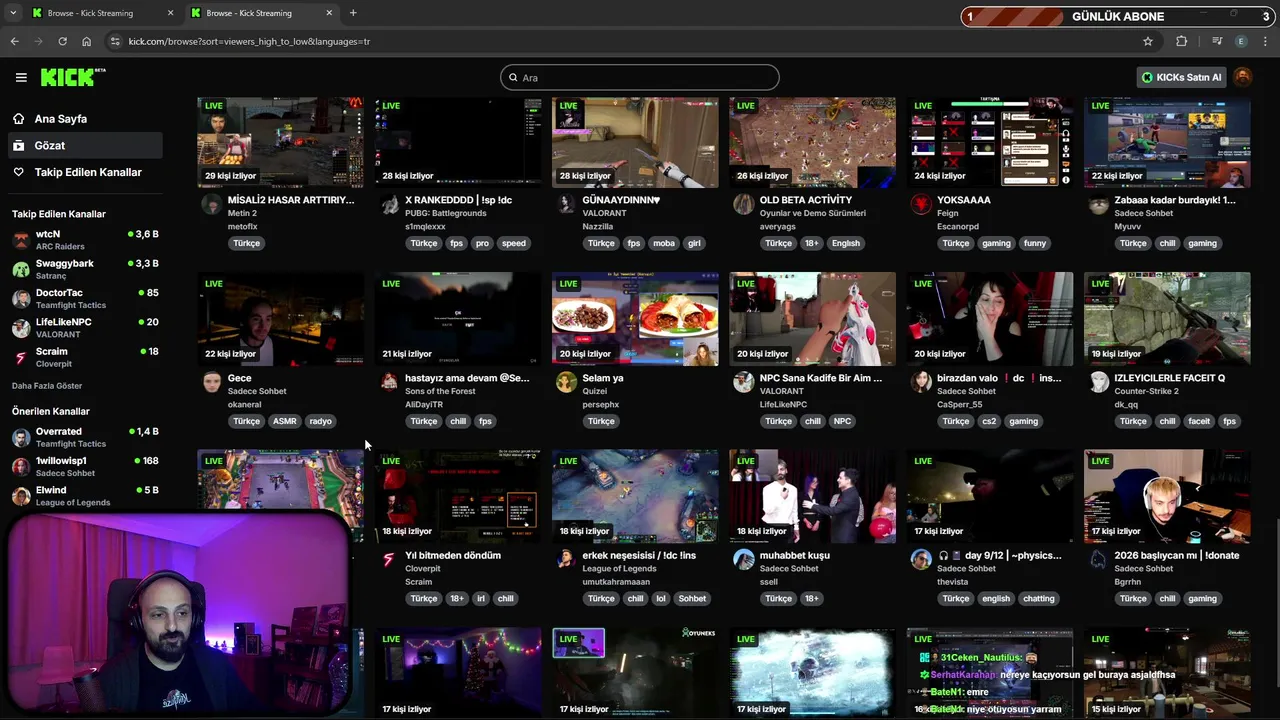
Task: Click the ssell streamer avatar
Action: click(743, 559)
